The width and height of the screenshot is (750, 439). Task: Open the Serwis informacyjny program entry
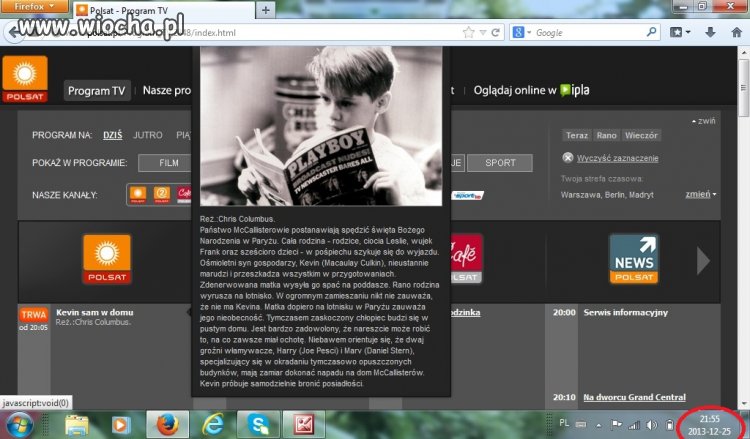tap(625, 312)
